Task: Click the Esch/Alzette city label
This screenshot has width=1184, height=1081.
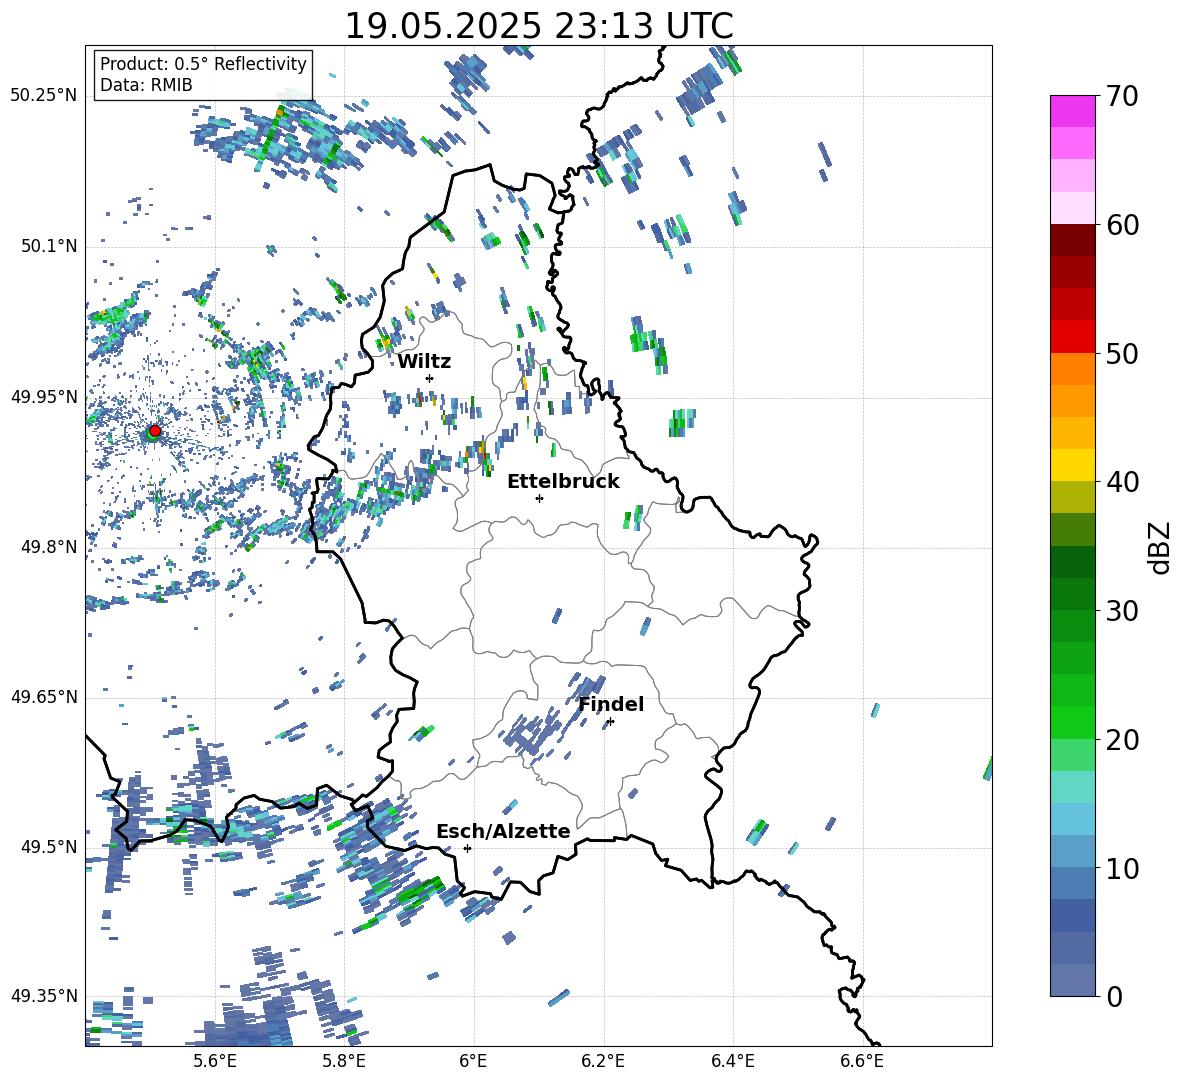Action: coord(503,831)
